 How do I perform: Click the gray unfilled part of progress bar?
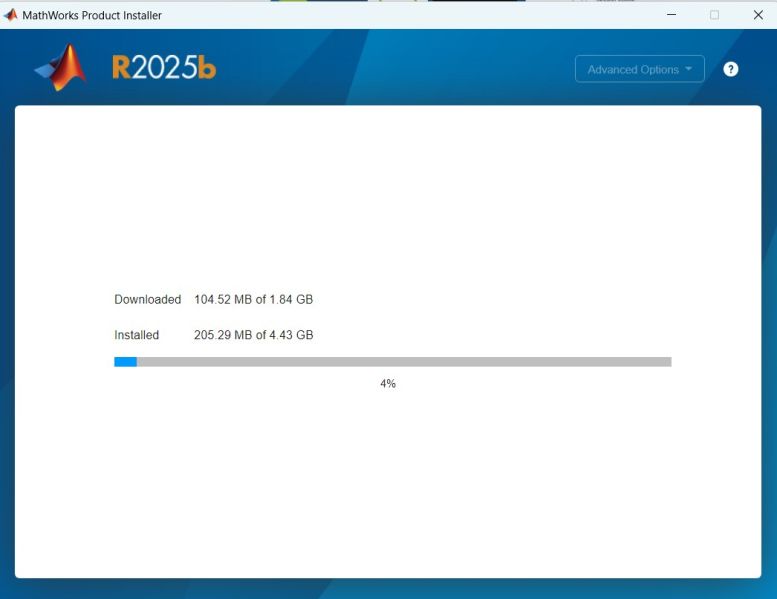pyautogui.click(x=400, y=362)
